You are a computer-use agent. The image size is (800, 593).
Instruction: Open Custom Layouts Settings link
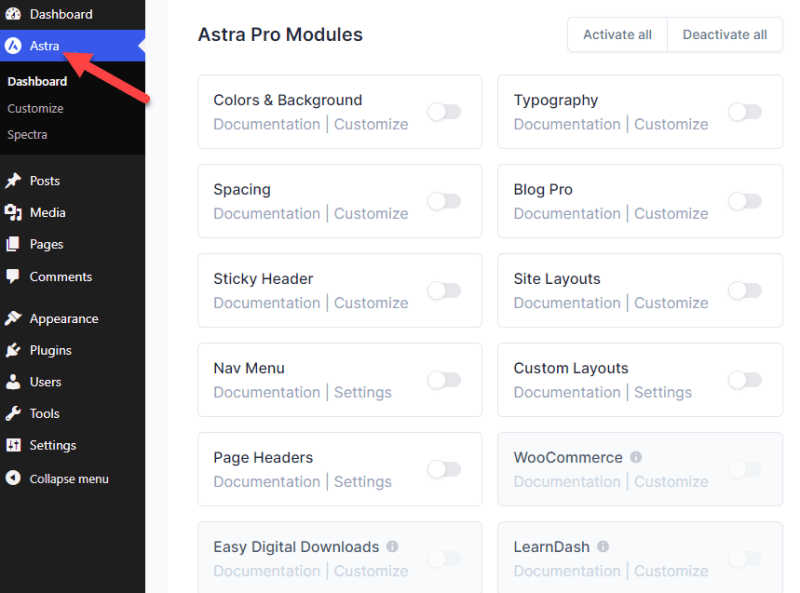pos(663,392)
